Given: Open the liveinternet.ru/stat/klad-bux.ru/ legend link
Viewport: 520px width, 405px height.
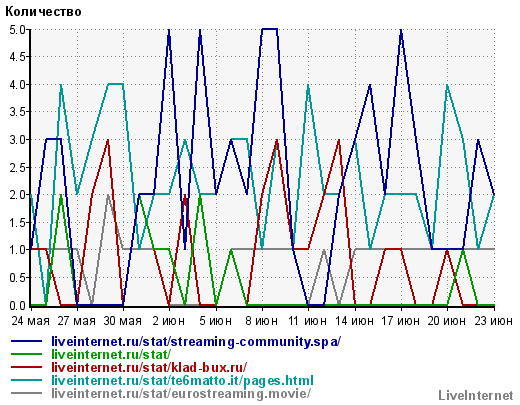Looking at the screenshot, I should 149,367.
